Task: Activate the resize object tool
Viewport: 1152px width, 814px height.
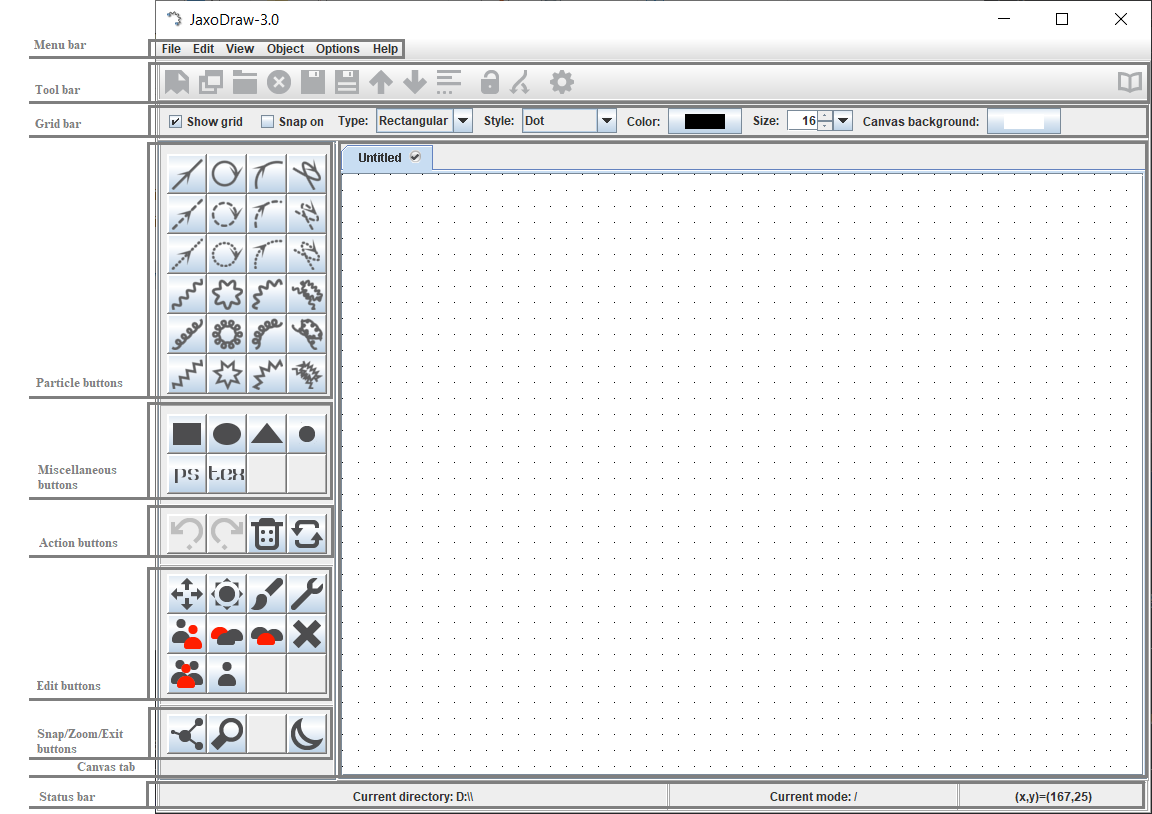Action: [x=226, y=594]
